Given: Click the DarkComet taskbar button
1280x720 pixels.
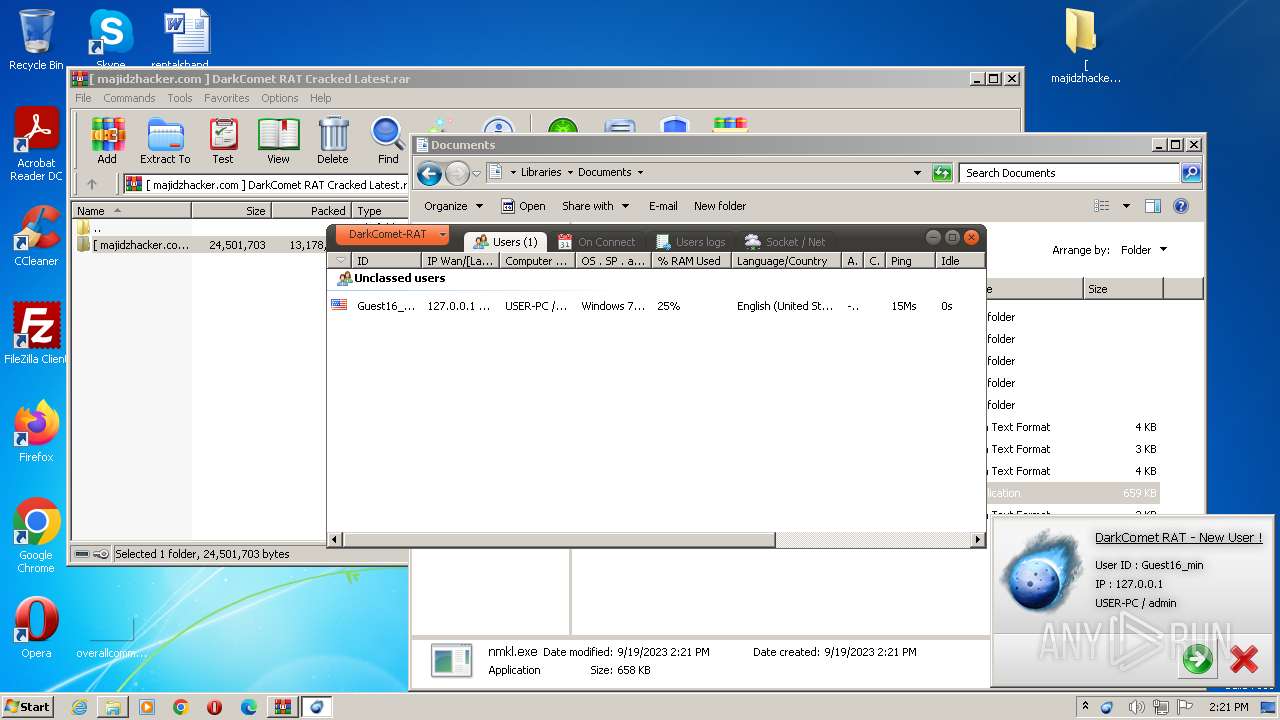Looking at the screenshot, I should point(316,706).
